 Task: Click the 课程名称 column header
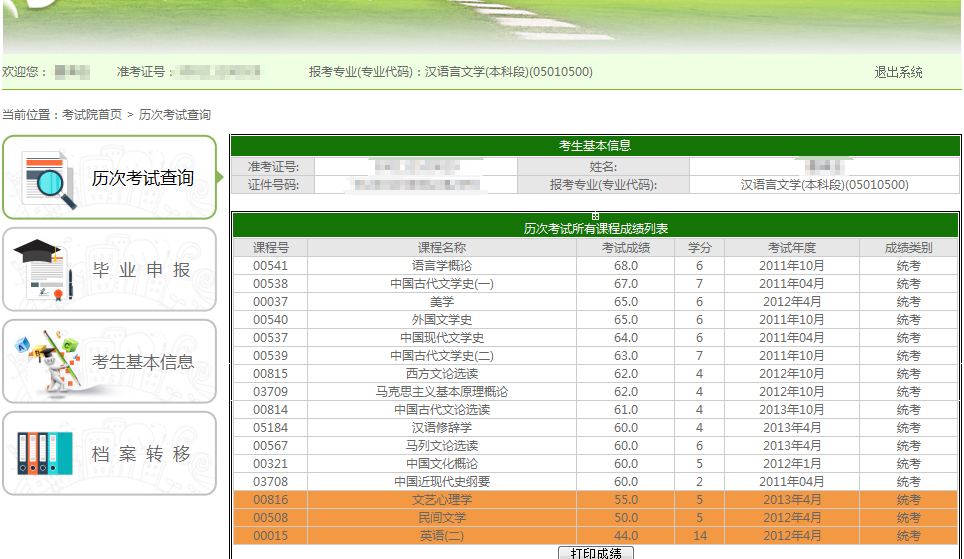coord(441,247)
